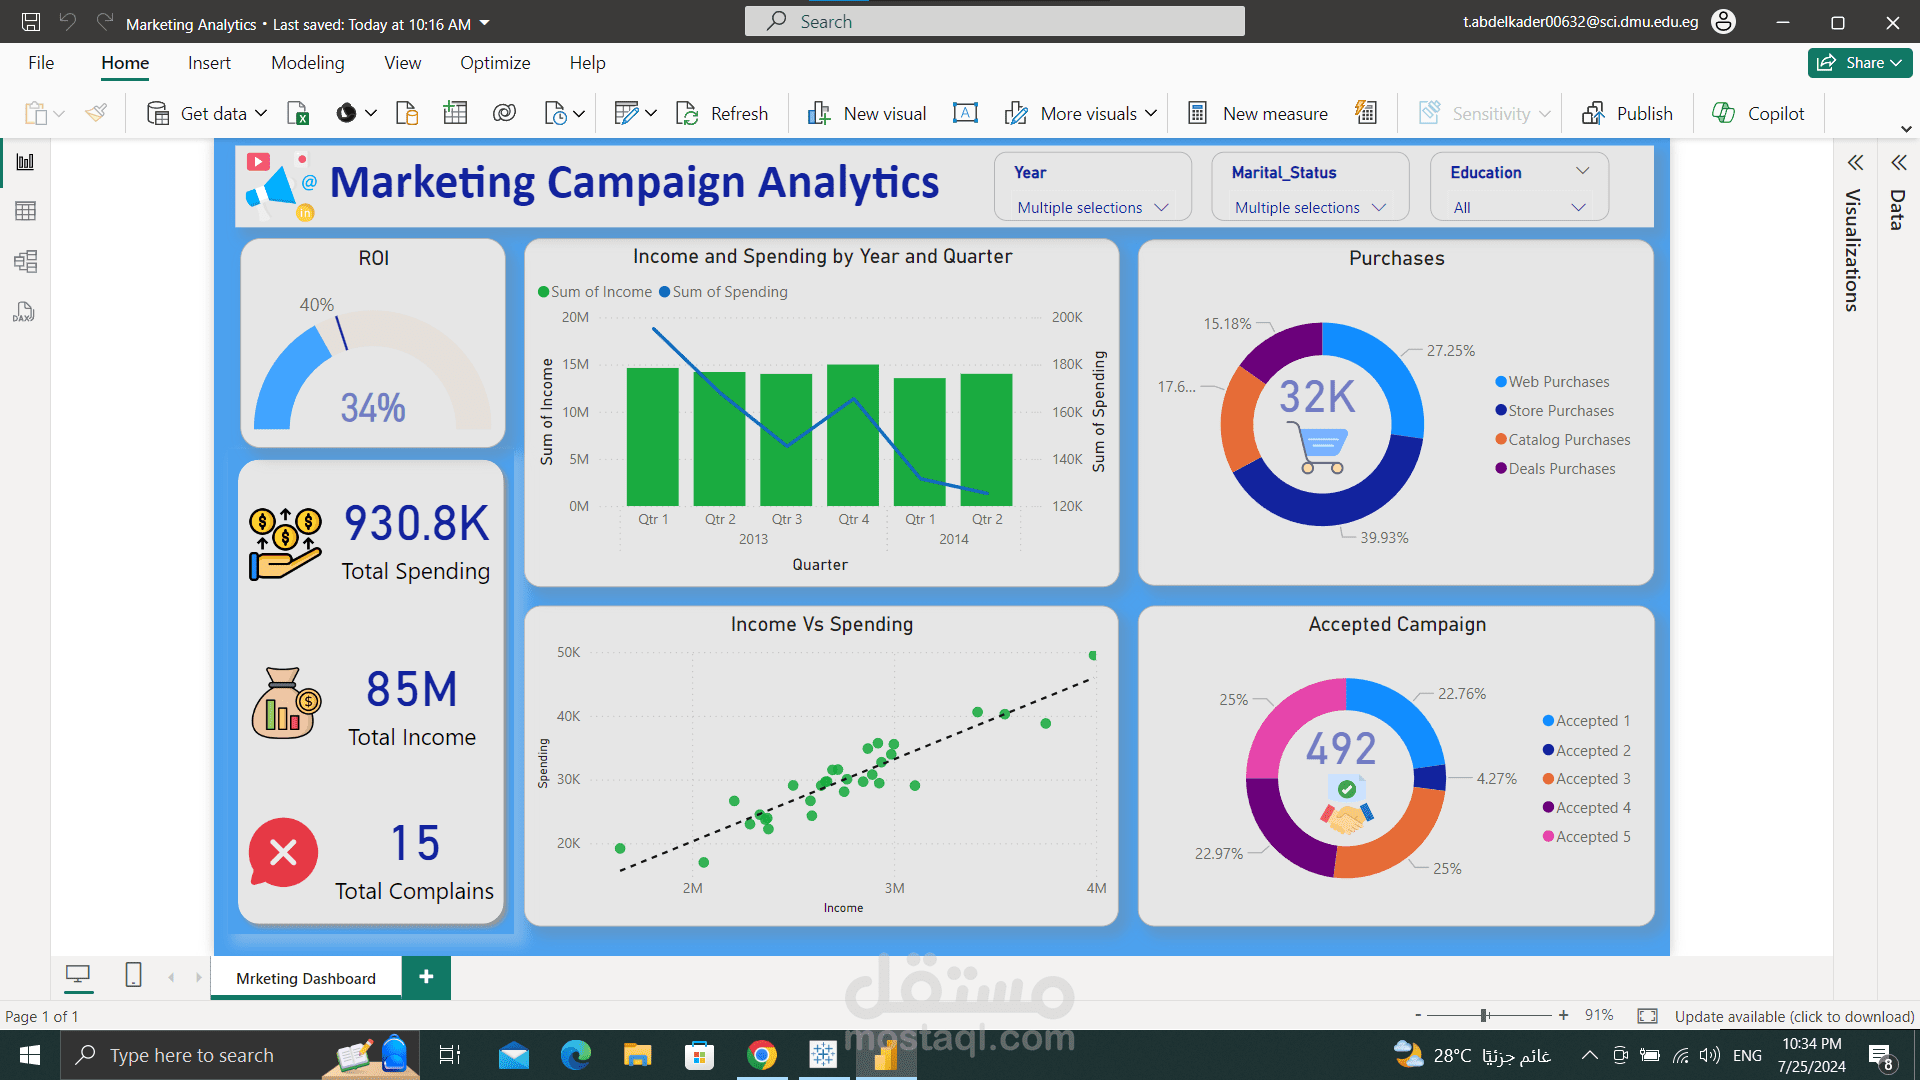
Task: Refresh the report data
Action: tap(722, 113)
